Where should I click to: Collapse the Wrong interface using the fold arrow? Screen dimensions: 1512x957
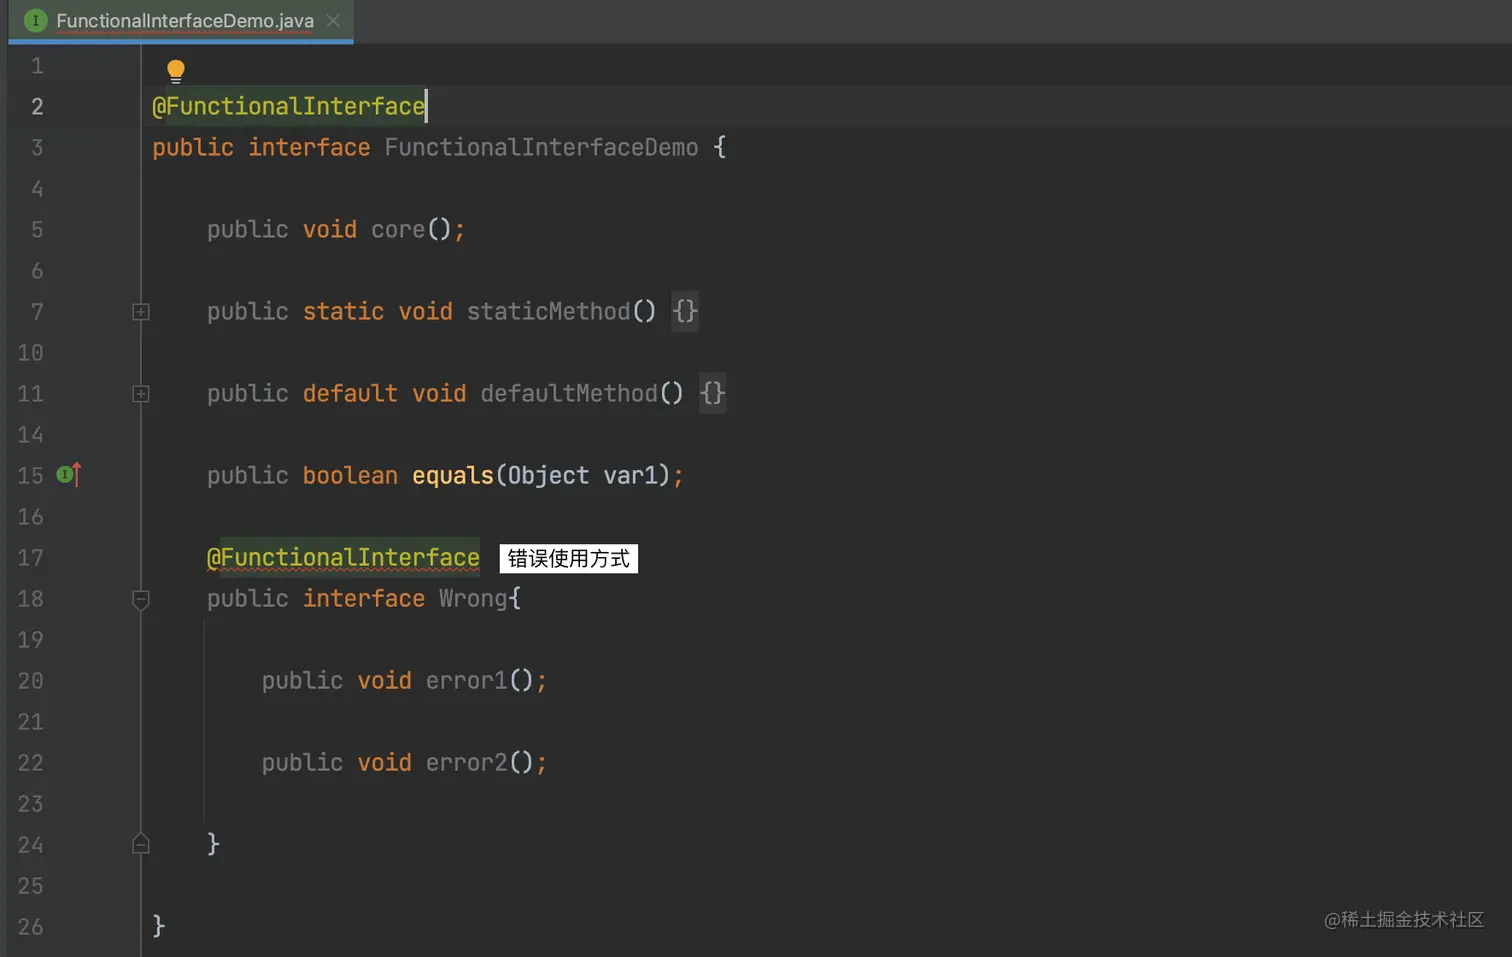(140, 600)
